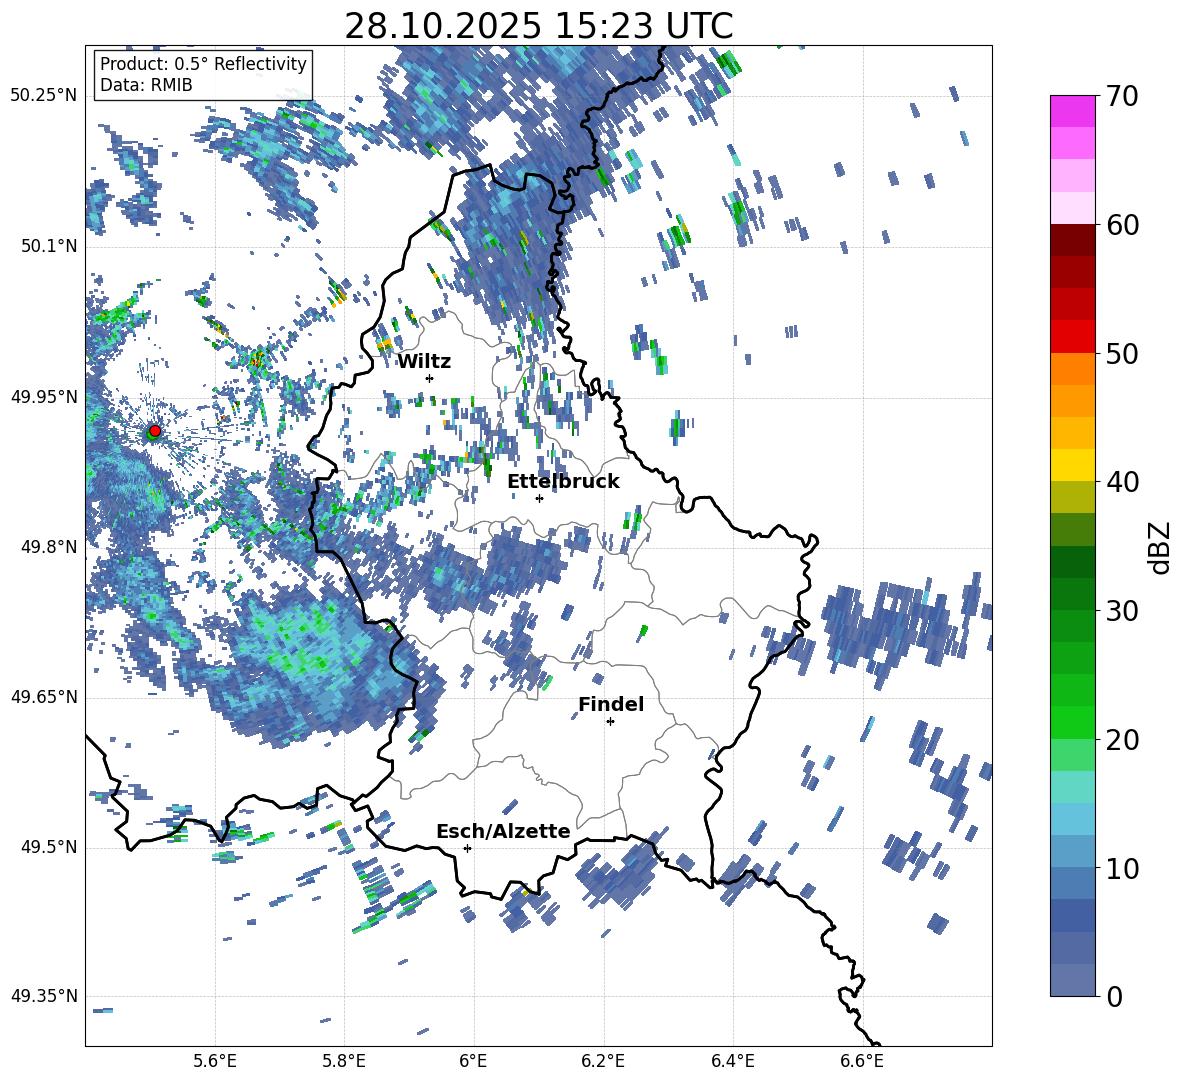Click the Ettelbruck city label
Viewport: 1184px width, 1081px height.
(x=563, y=482)
